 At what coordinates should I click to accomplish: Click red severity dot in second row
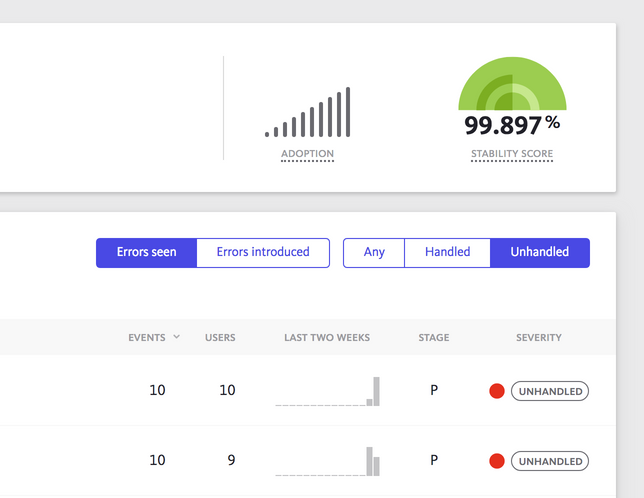click(x=496, y=461)
